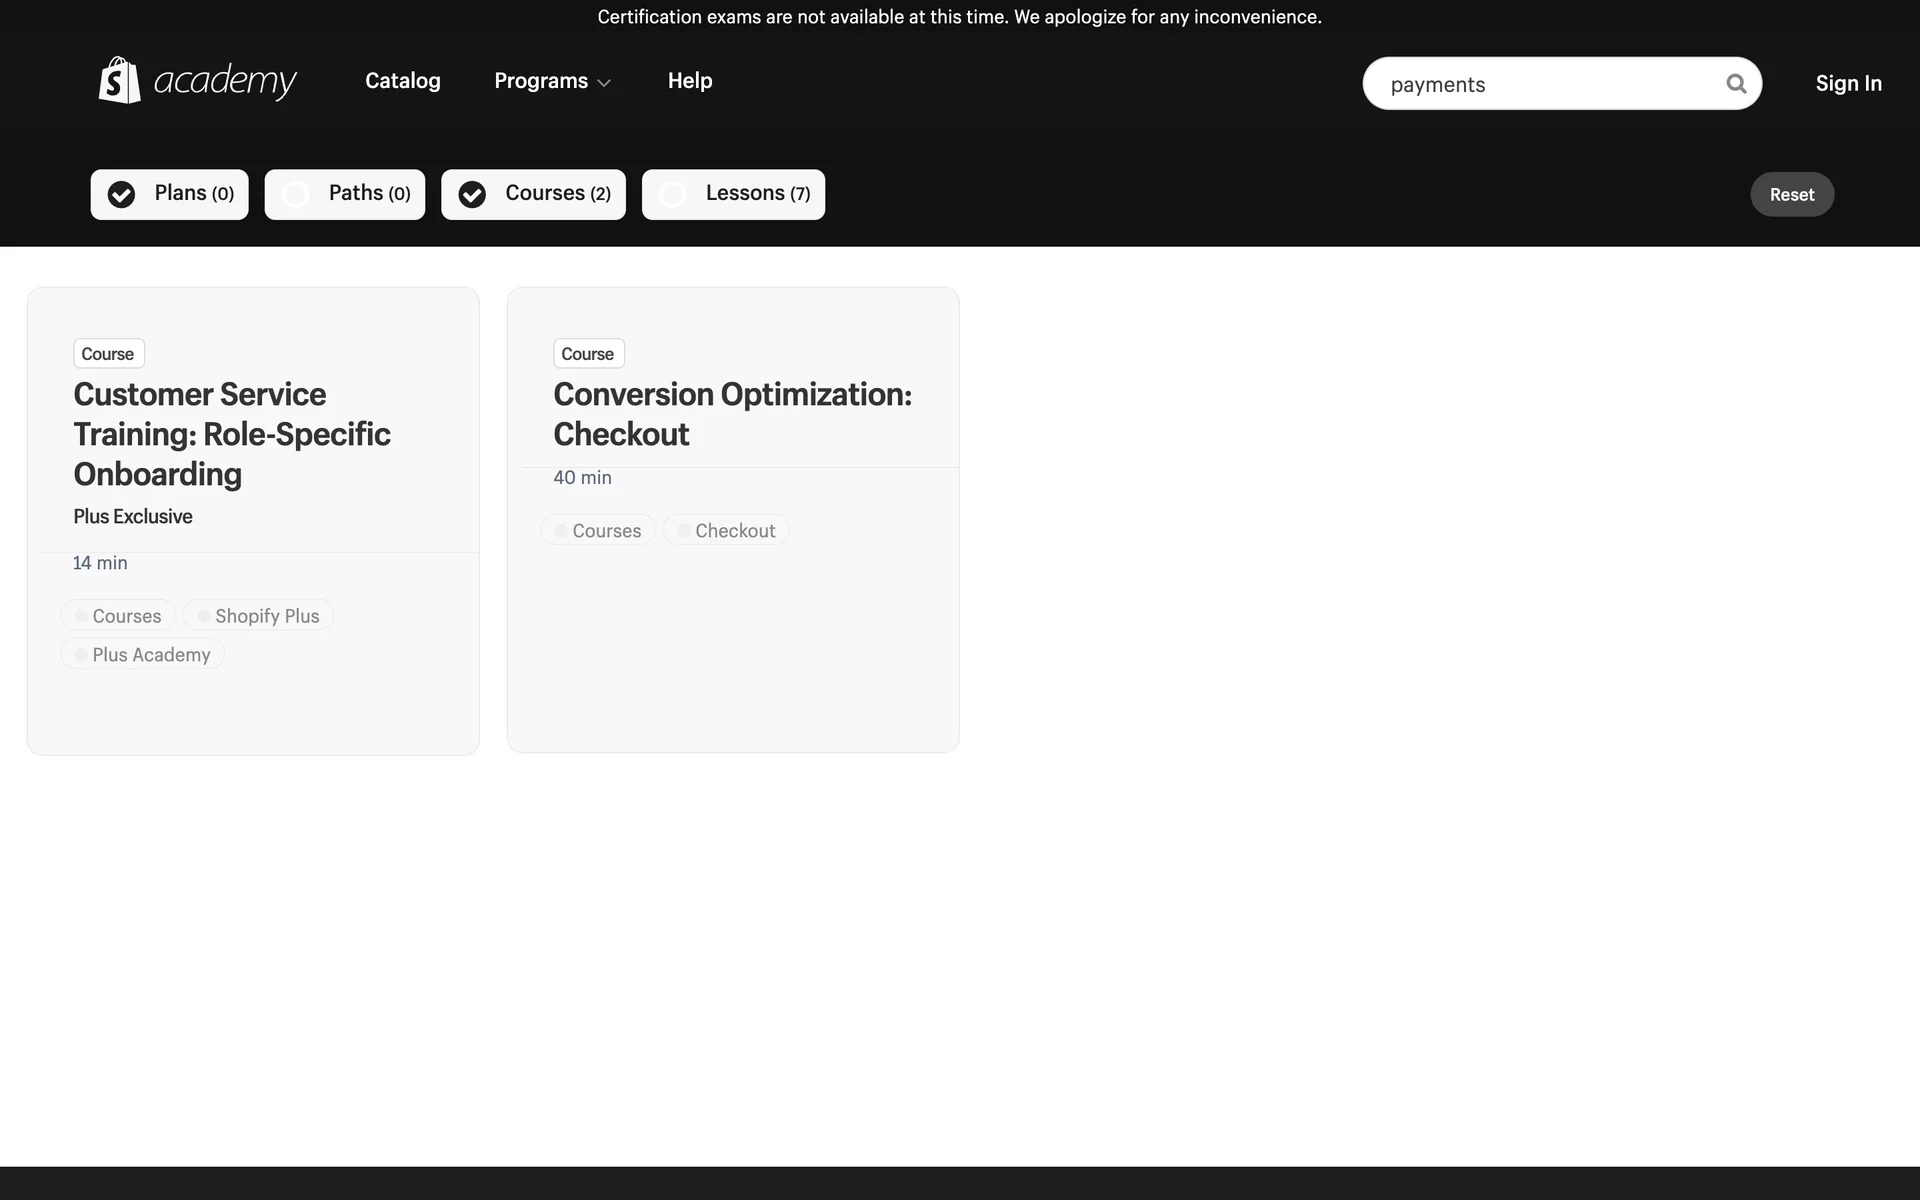The image size is (1920, 1200).
Task: Click the search magnifier icon
Action: 1736,84
